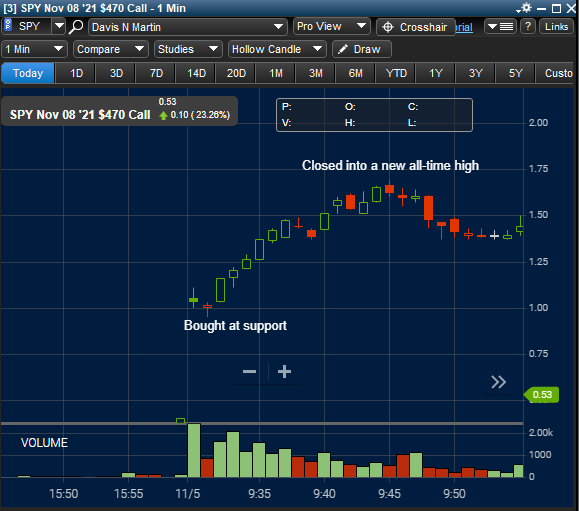Click the blue SPY symbol type icon

click(x=8, y=25)
